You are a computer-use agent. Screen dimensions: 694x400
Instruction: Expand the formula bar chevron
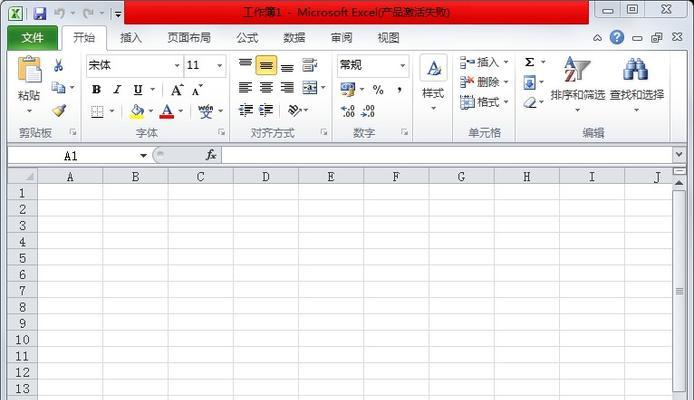[x=679, y=154]
